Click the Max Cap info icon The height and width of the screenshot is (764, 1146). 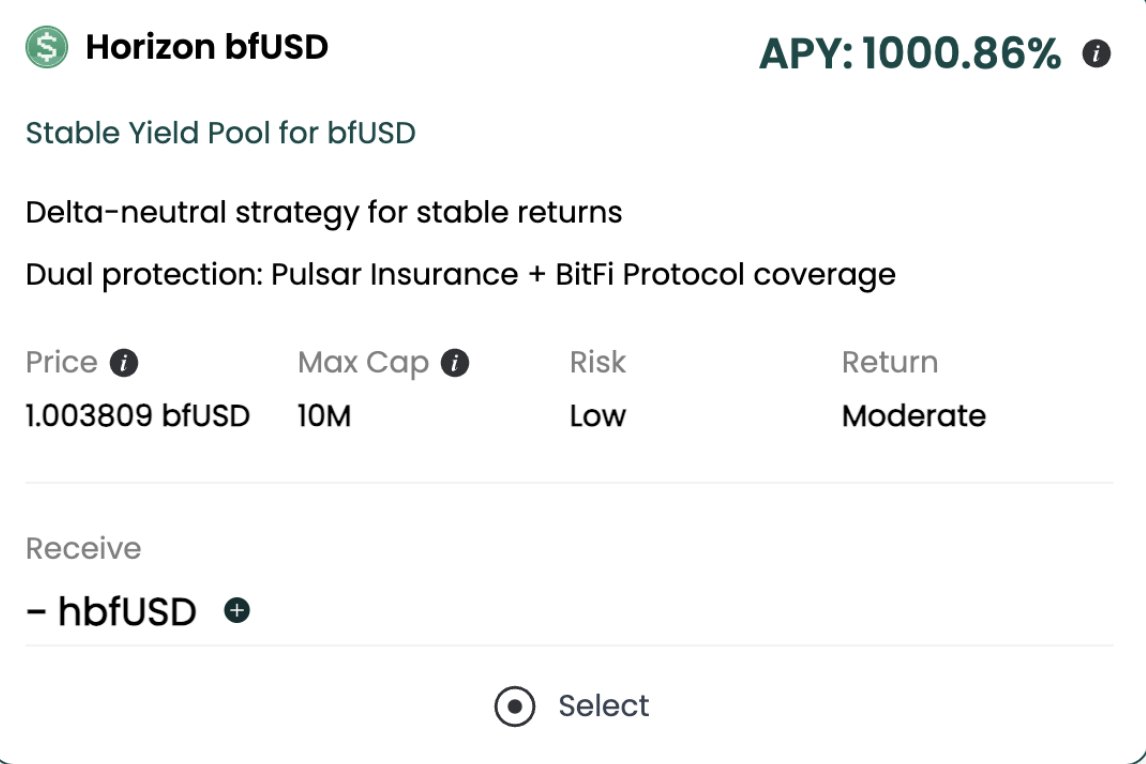tap(455, 363)
